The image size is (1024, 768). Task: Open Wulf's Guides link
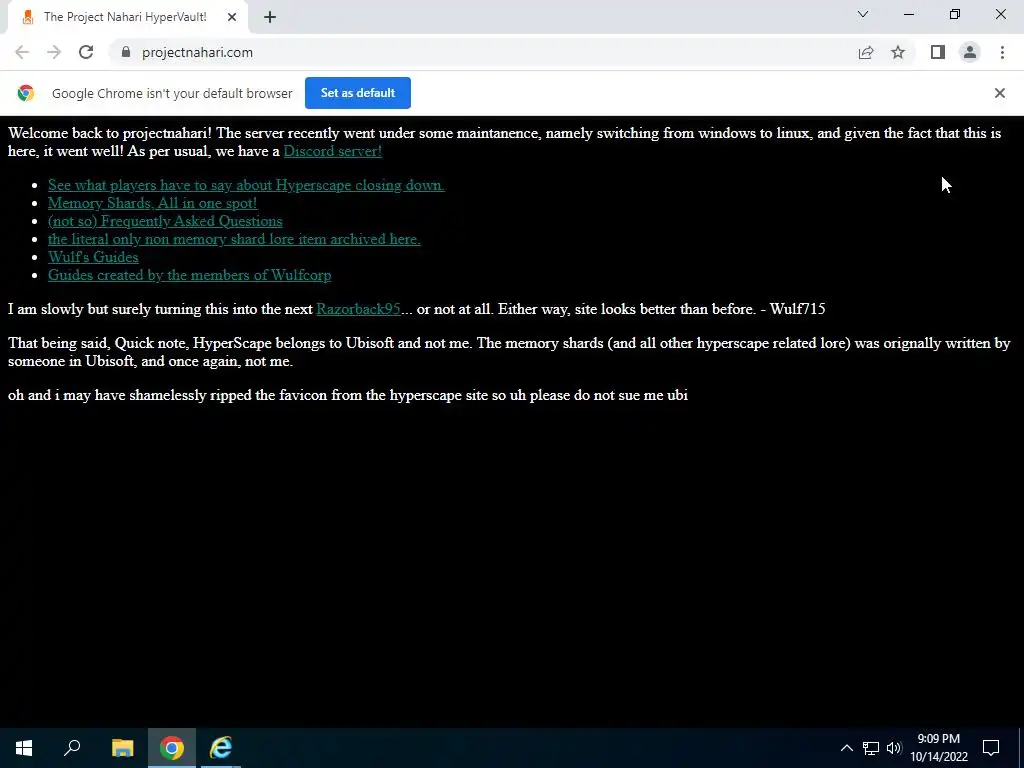click(93, 257)
